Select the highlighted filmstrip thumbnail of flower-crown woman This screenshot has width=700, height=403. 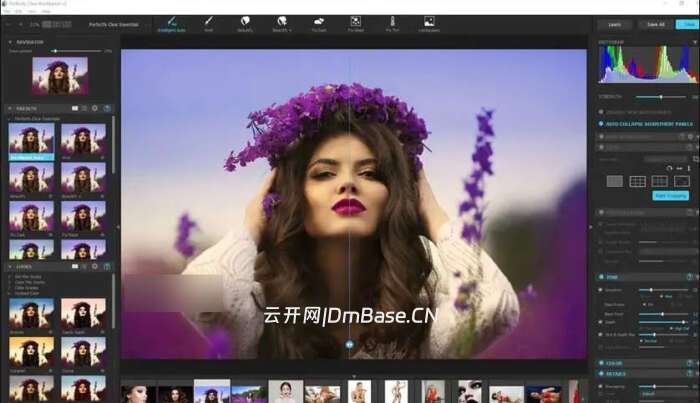(212, 391)
